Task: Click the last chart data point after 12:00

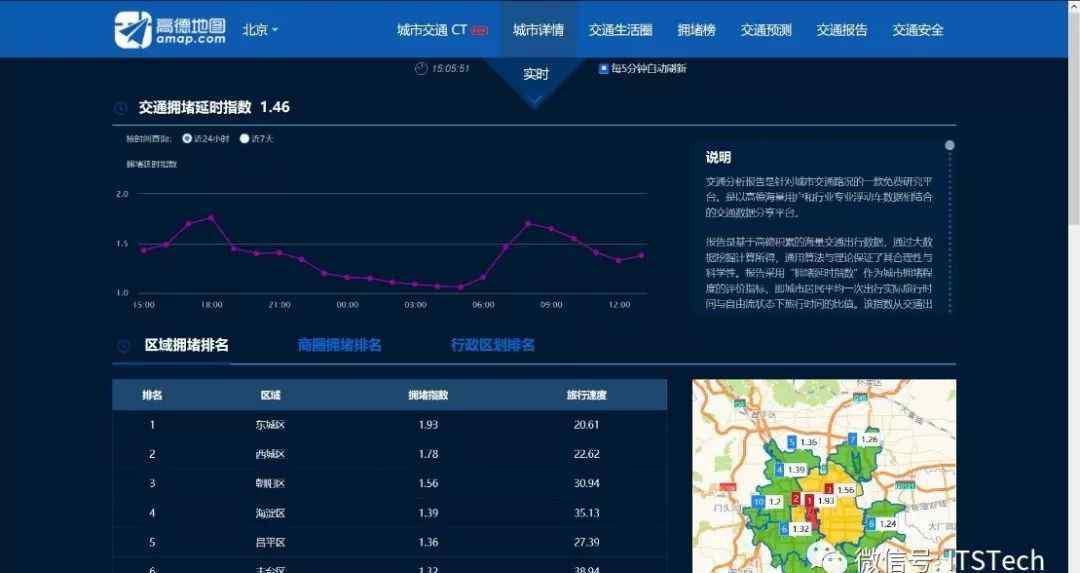Action: coord(641,255)
